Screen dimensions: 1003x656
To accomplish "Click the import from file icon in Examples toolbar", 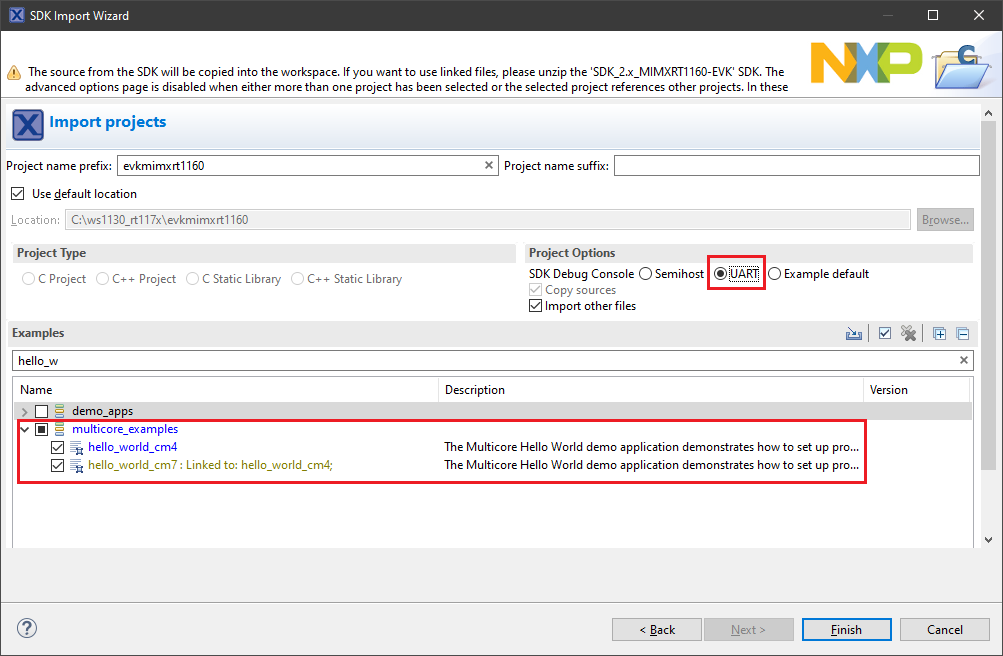I will (853, 334).
